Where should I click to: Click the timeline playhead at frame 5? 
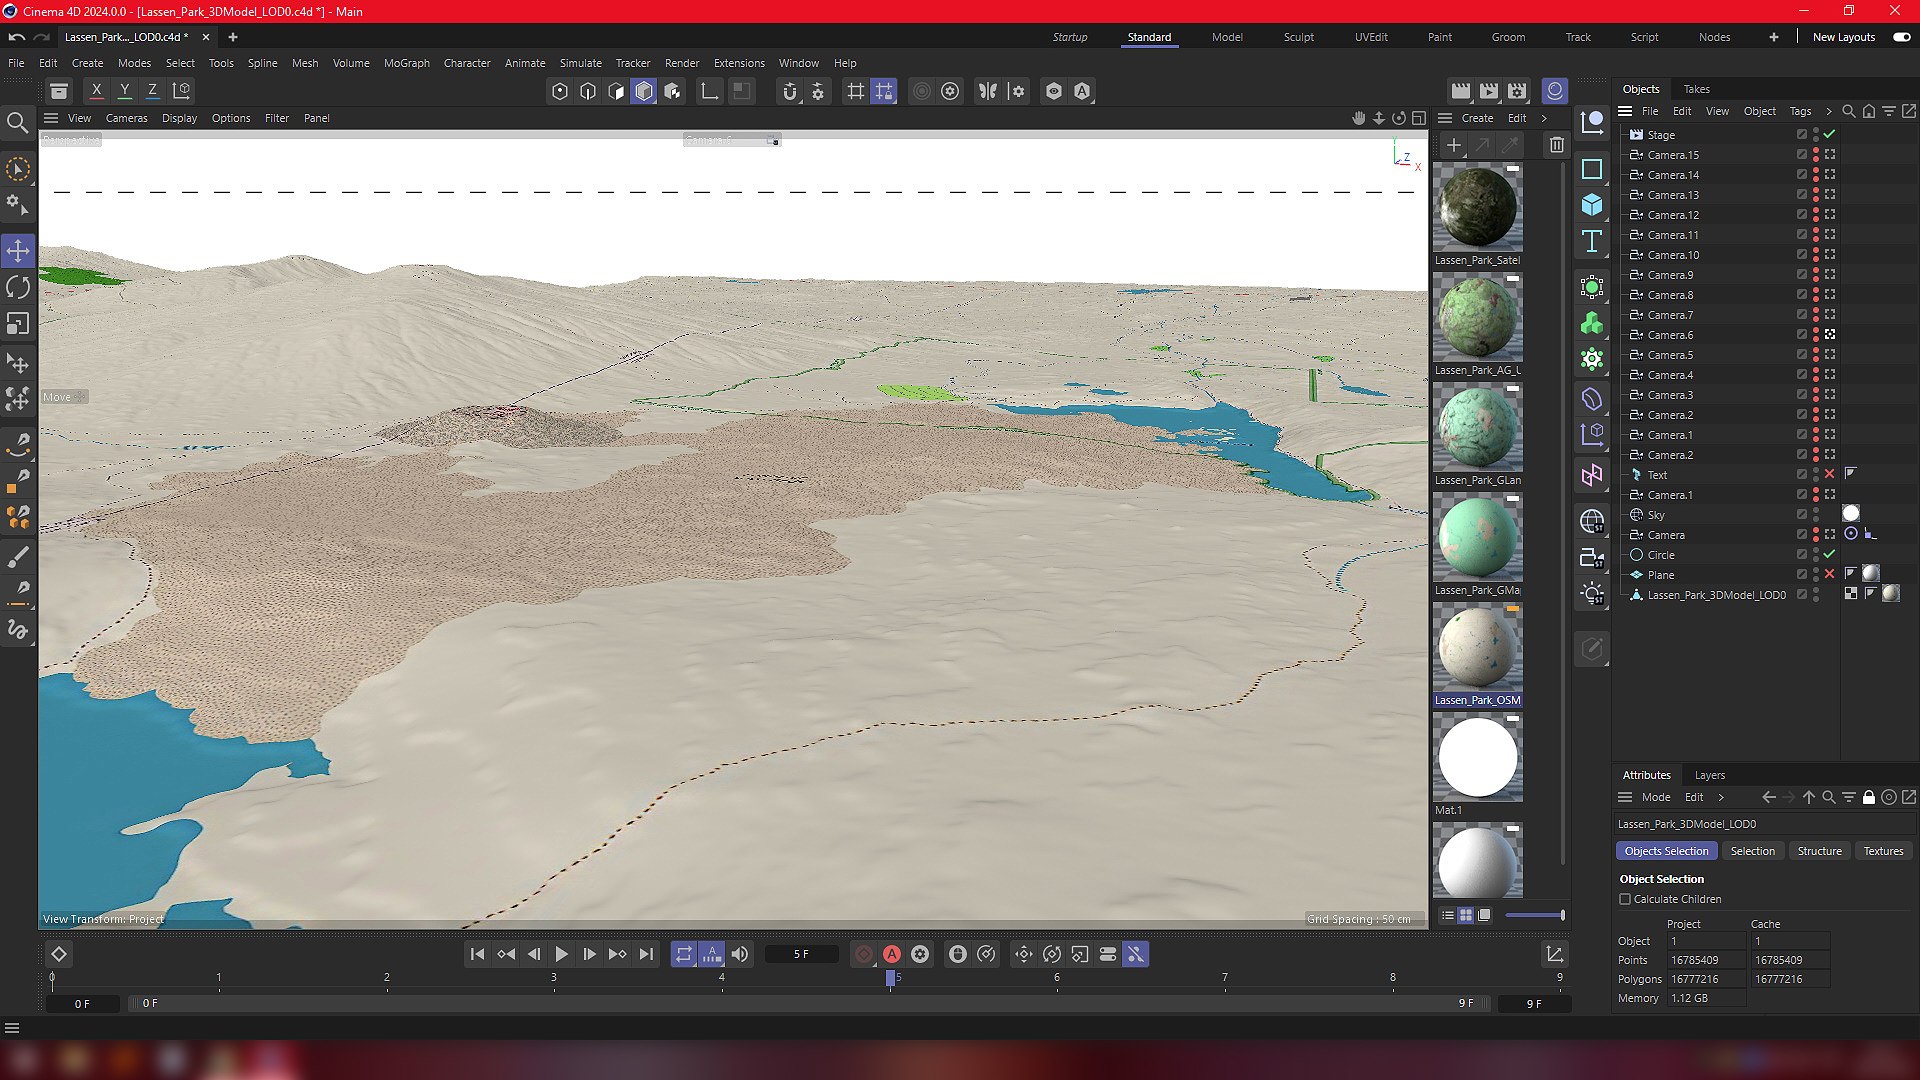pos(890,978)
